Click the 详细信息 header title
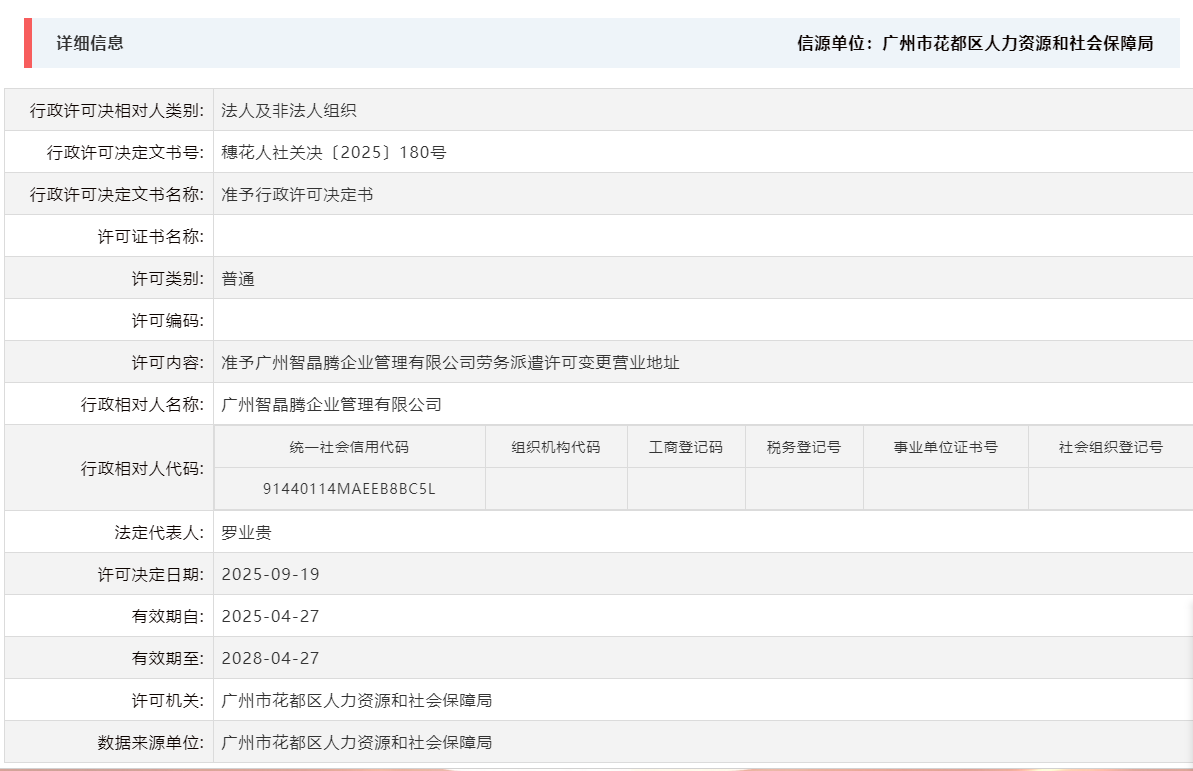The height and width of the screenshot is (771, 1193). coord(81,44)
